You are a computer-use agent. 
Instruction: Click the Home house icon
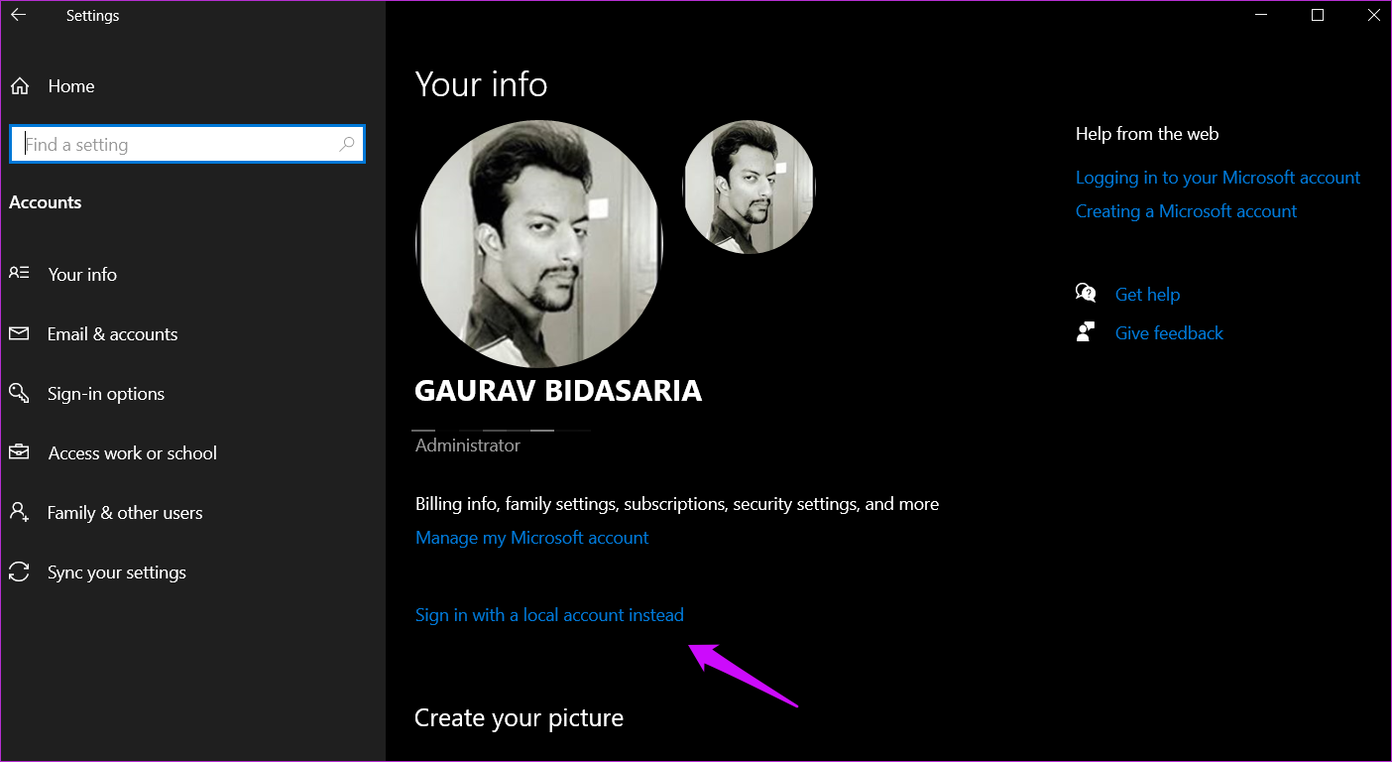click(x=19, y=85)
